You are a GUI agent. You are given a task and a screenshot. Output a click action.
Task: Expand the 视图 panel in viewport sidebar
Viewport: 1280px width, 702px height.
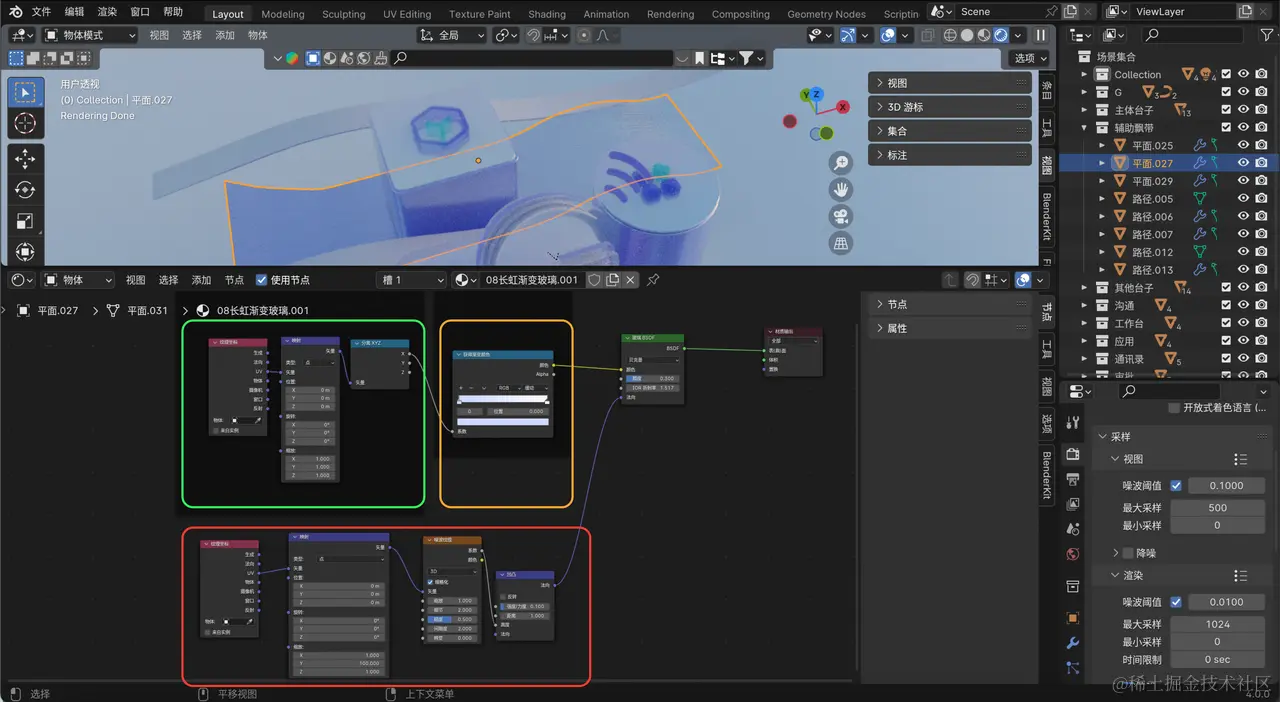point(949,83)
